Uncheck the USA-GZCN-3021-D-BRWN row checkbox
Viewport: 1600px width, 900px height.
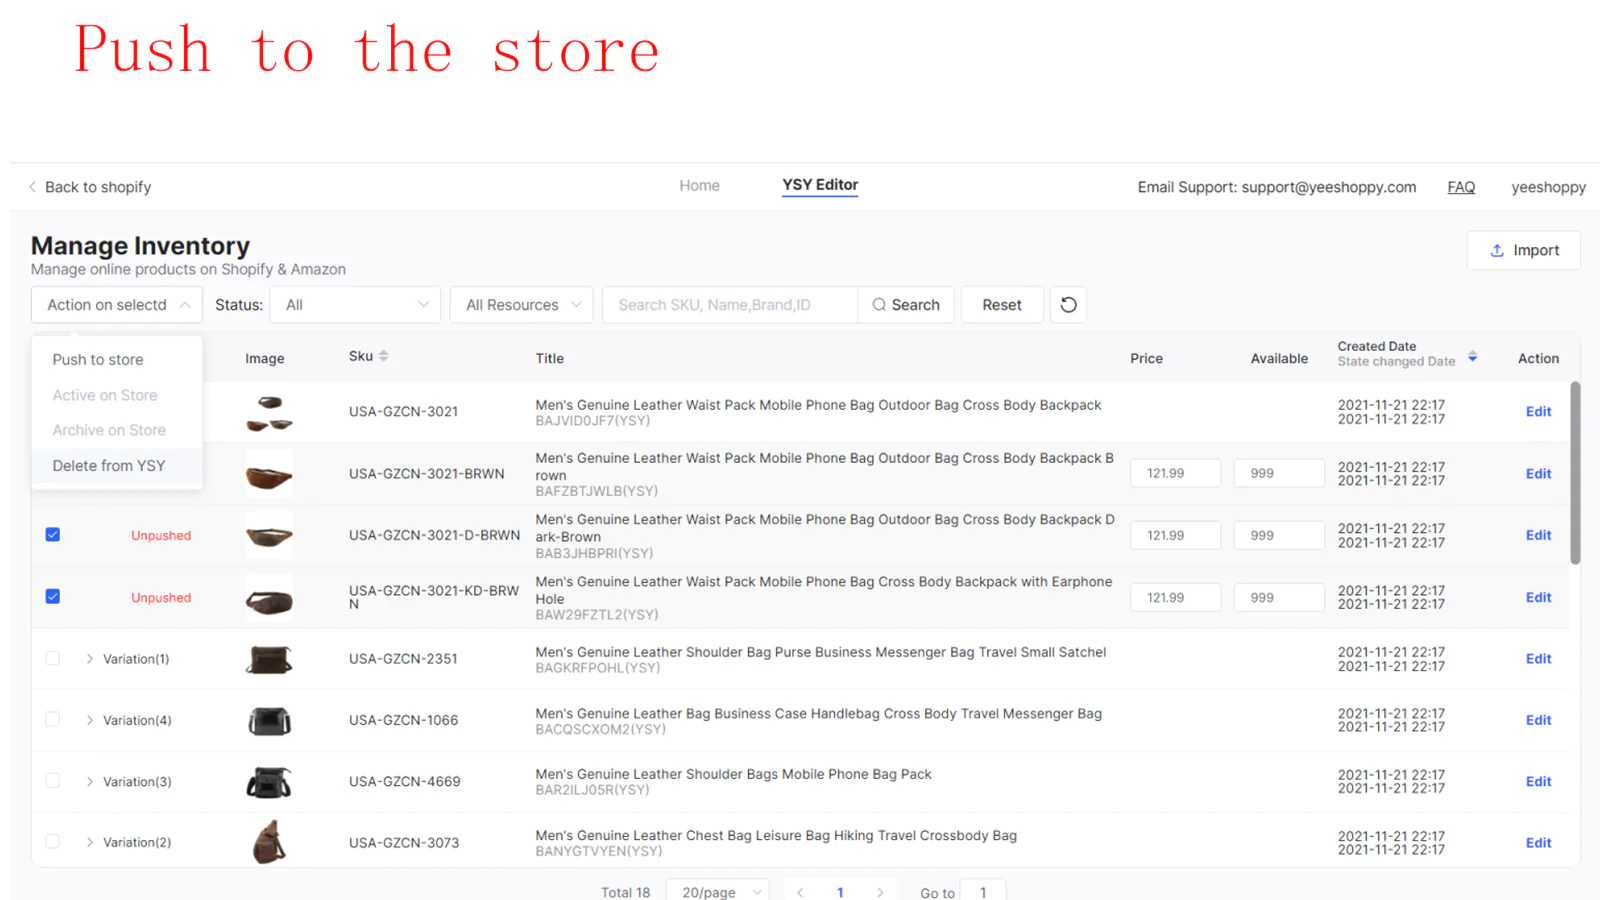tap(53, 535)
